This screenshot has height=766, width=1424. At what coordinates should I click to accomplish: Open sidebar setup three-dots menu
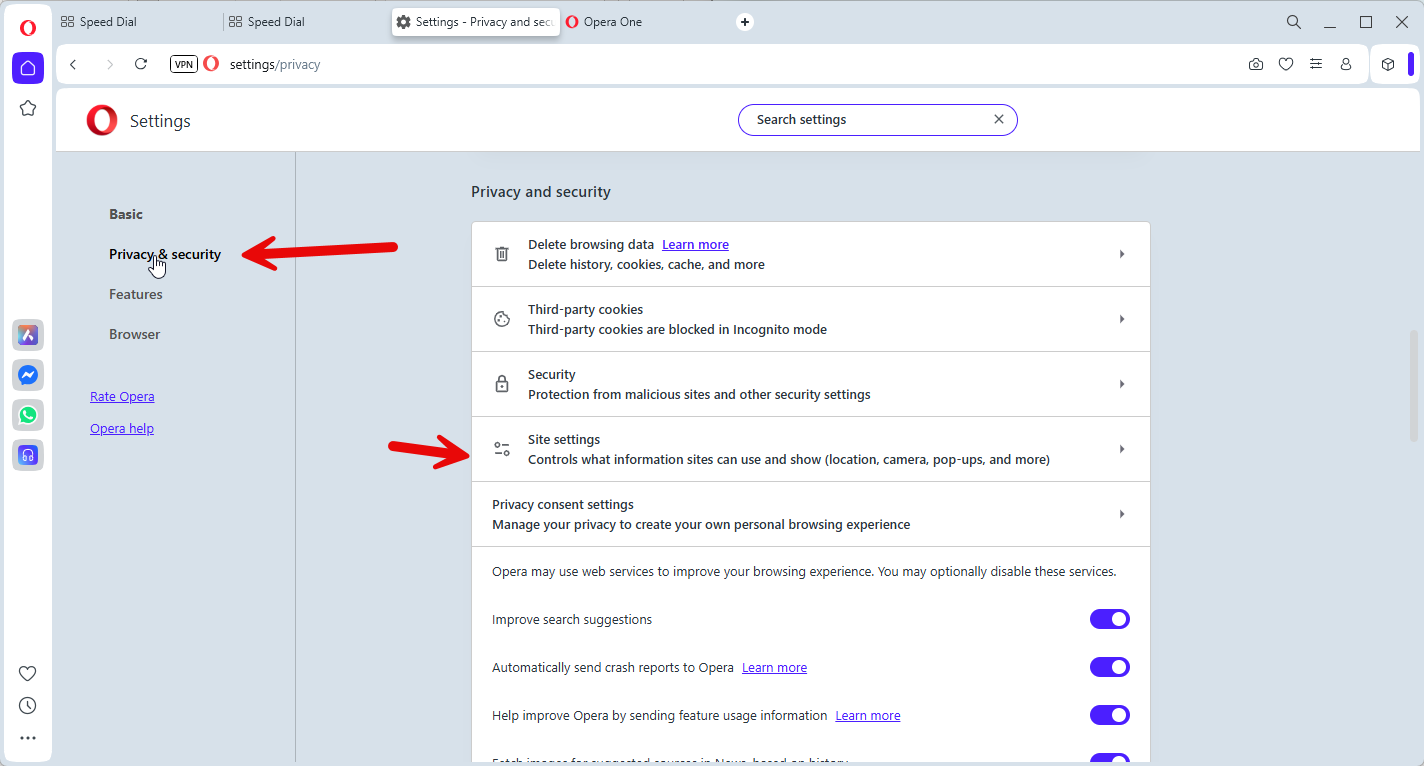click(x=28, y=738)
